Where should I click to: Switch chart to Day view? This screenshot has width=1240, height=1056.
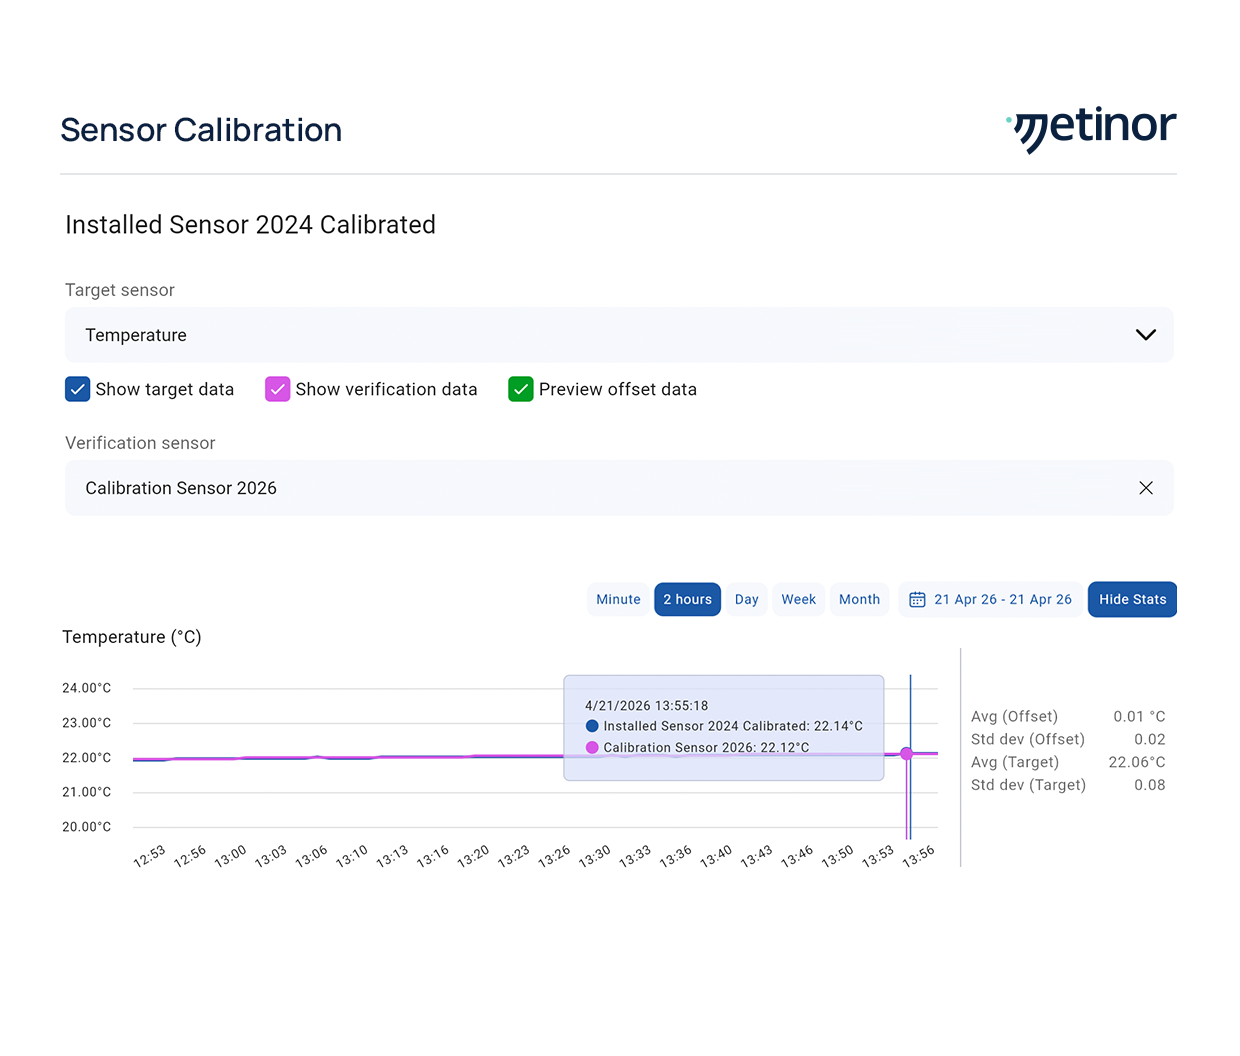(x=746, y=600)
